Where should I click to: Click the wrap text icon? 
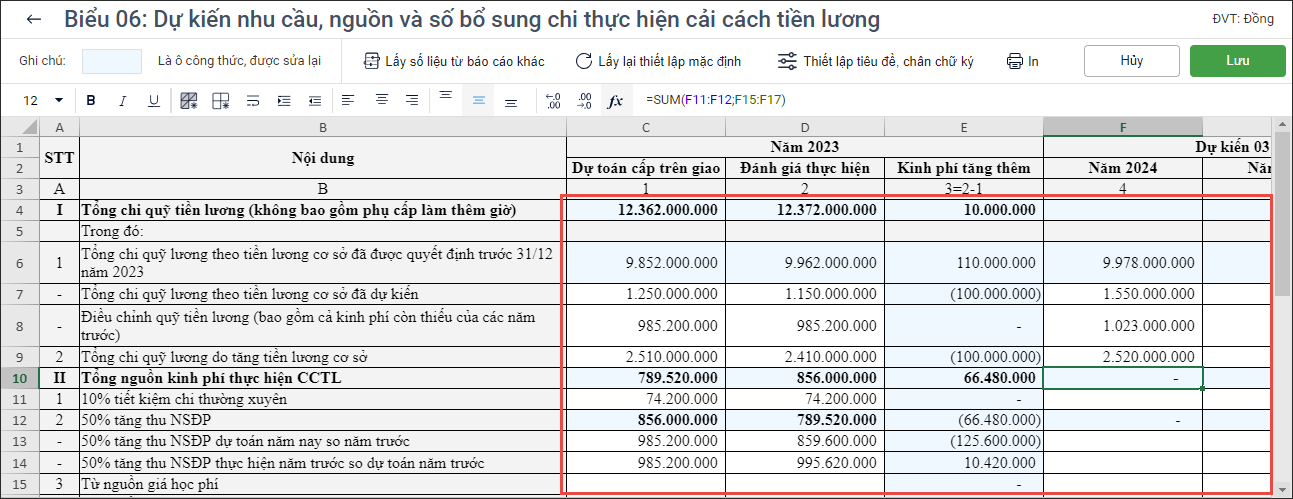tap(253, 100)
